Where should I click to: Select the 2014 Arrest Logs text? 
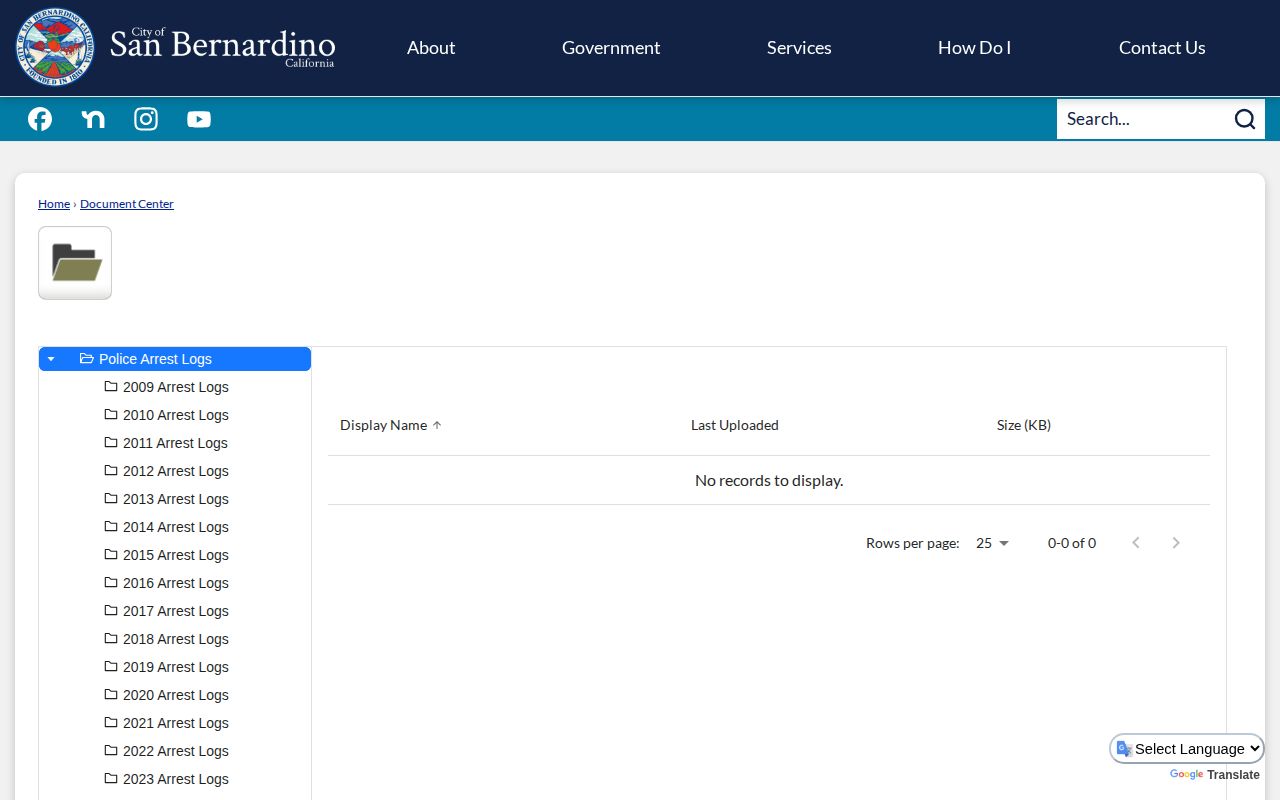coord(176,527)
